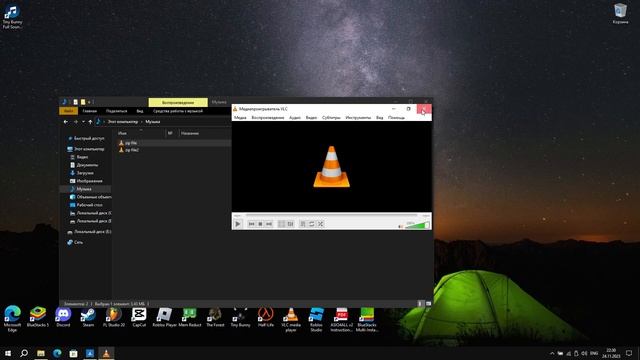Toggle VLC fullscreen video button
This screenshot has height=360, width=640.
[281, 224]
